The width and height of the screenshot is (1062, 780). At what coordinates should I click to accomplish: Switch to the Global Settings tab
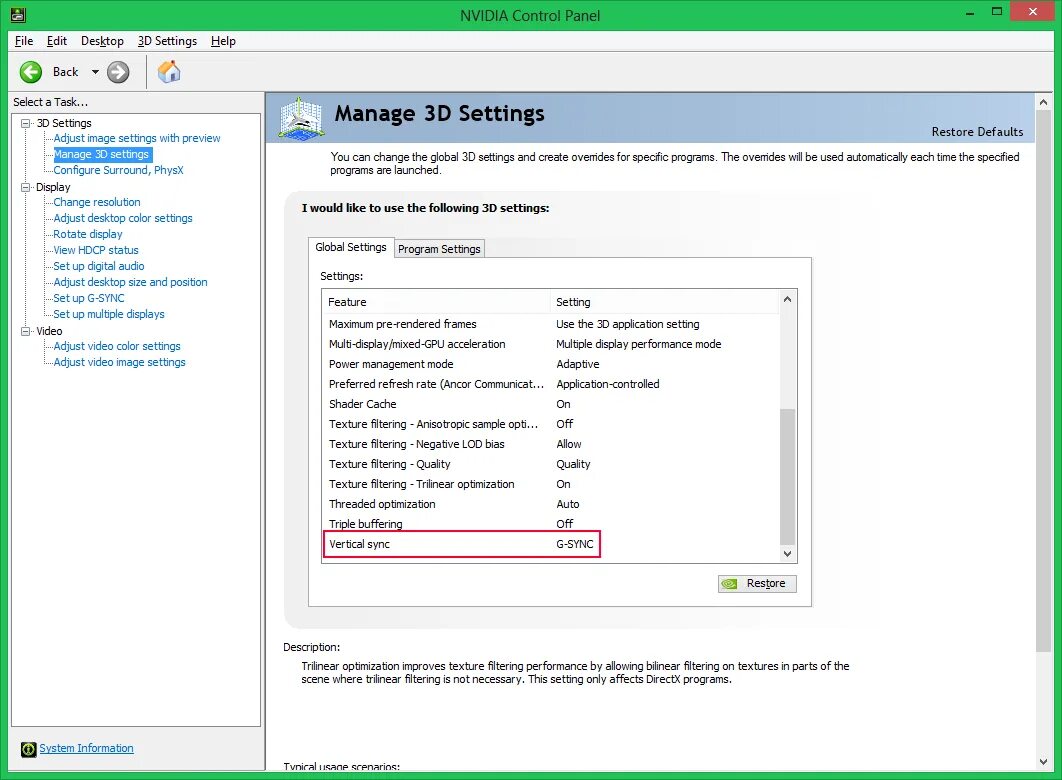(x=351, y=247)
